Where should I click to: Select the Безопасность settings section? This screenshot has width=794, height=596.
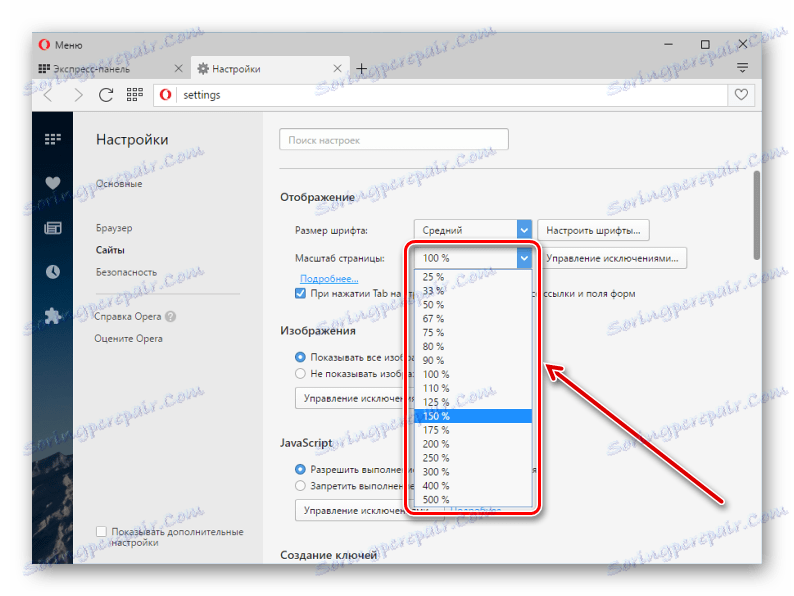tap(126, 272)
